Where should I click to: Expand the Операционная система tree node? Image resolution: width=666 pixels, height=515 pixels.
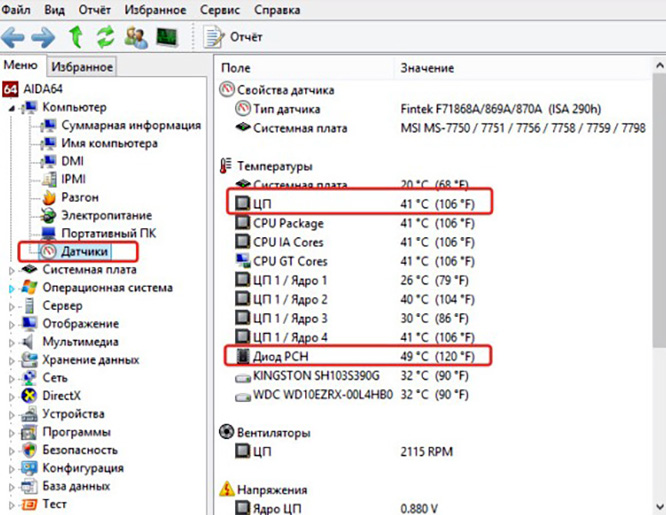(12, 289)
